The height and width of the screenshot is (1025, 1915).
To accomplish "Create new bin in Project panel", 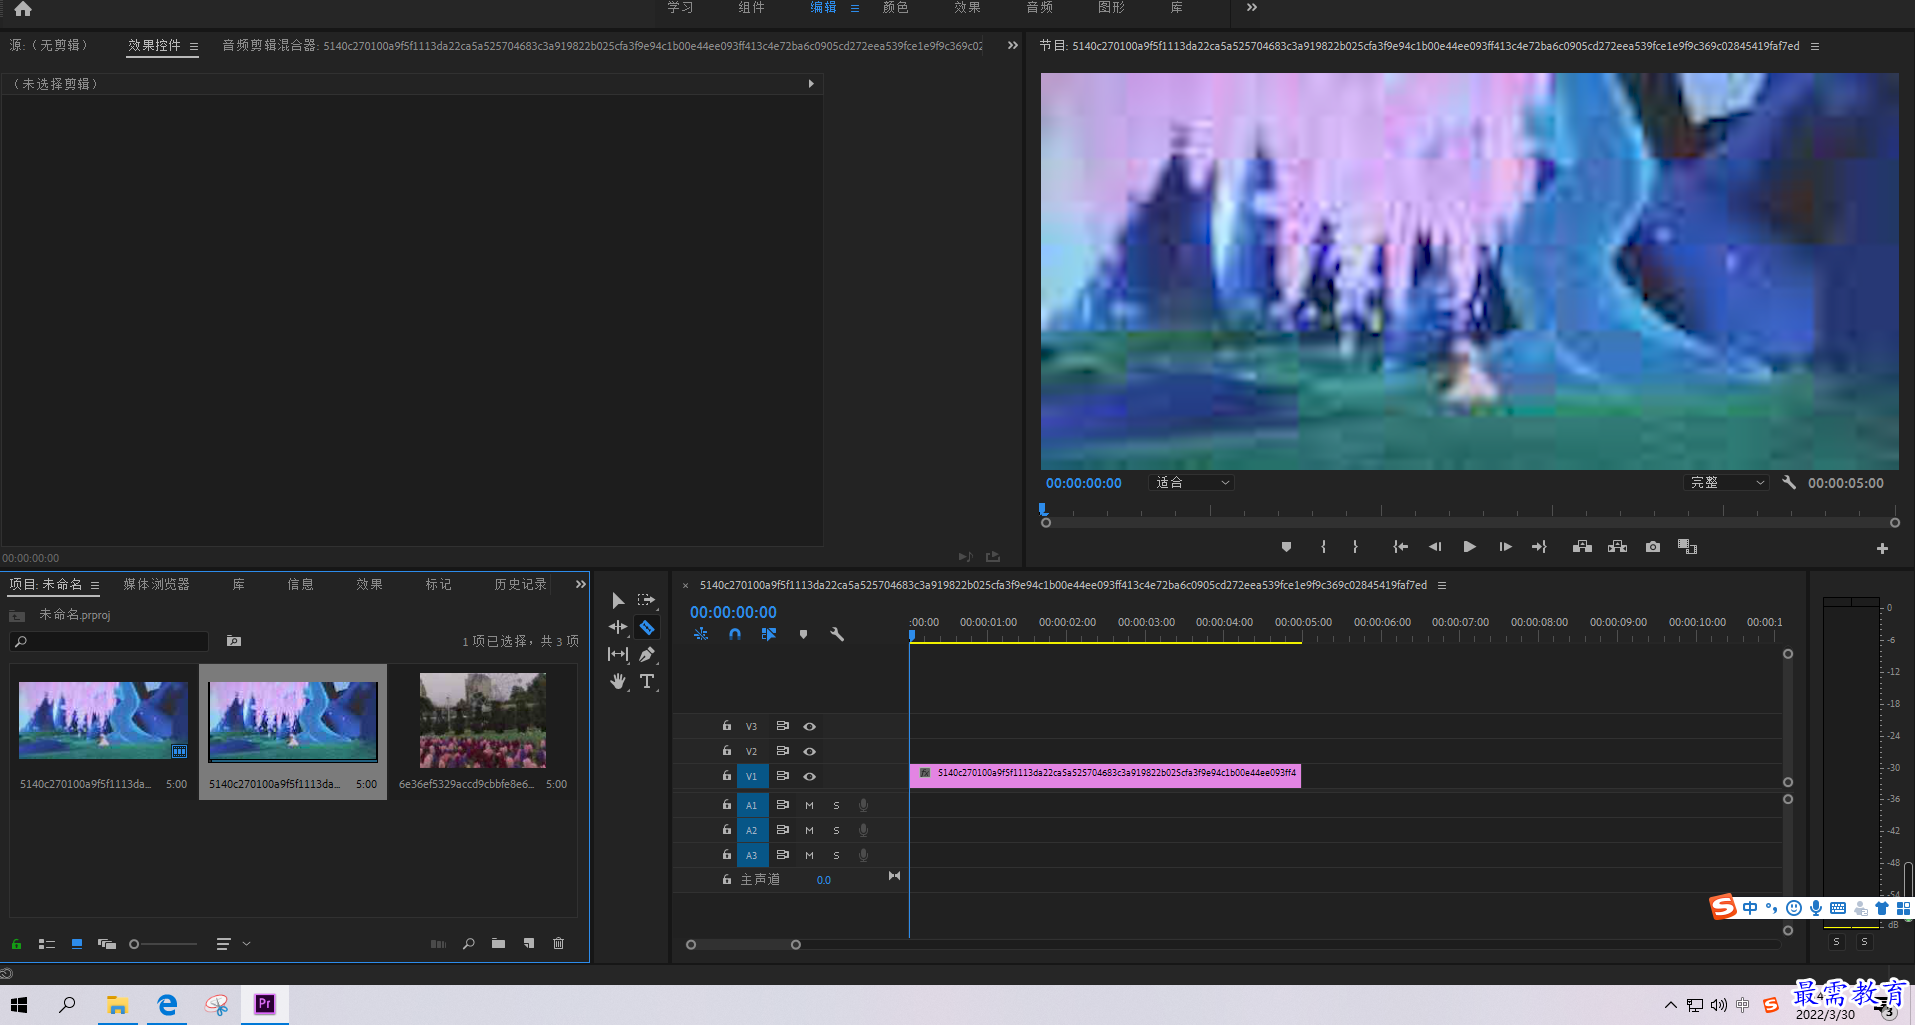I will [x=498, y=944].
